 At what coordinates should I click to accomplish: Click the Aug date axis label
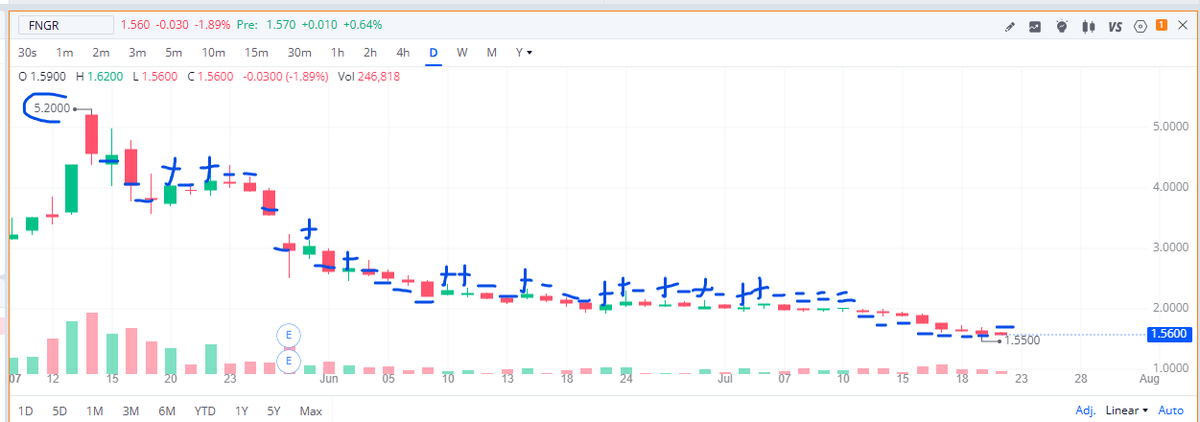click(1149, 380)
